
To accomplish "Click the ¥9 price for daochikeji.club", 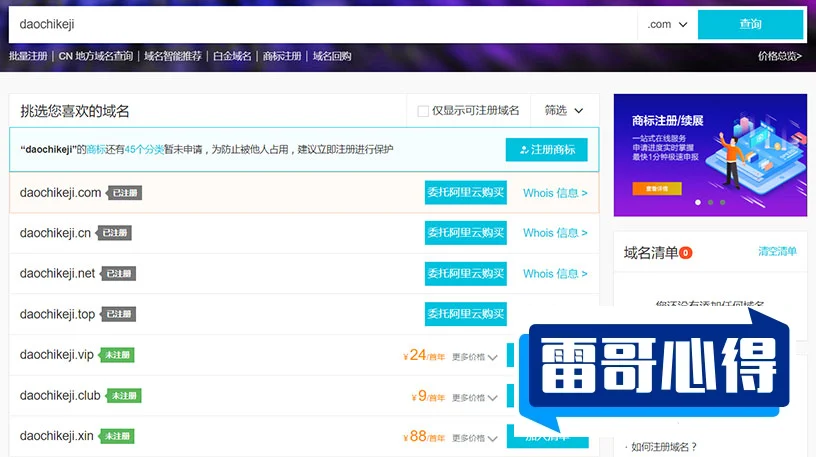I will (428, 396).
